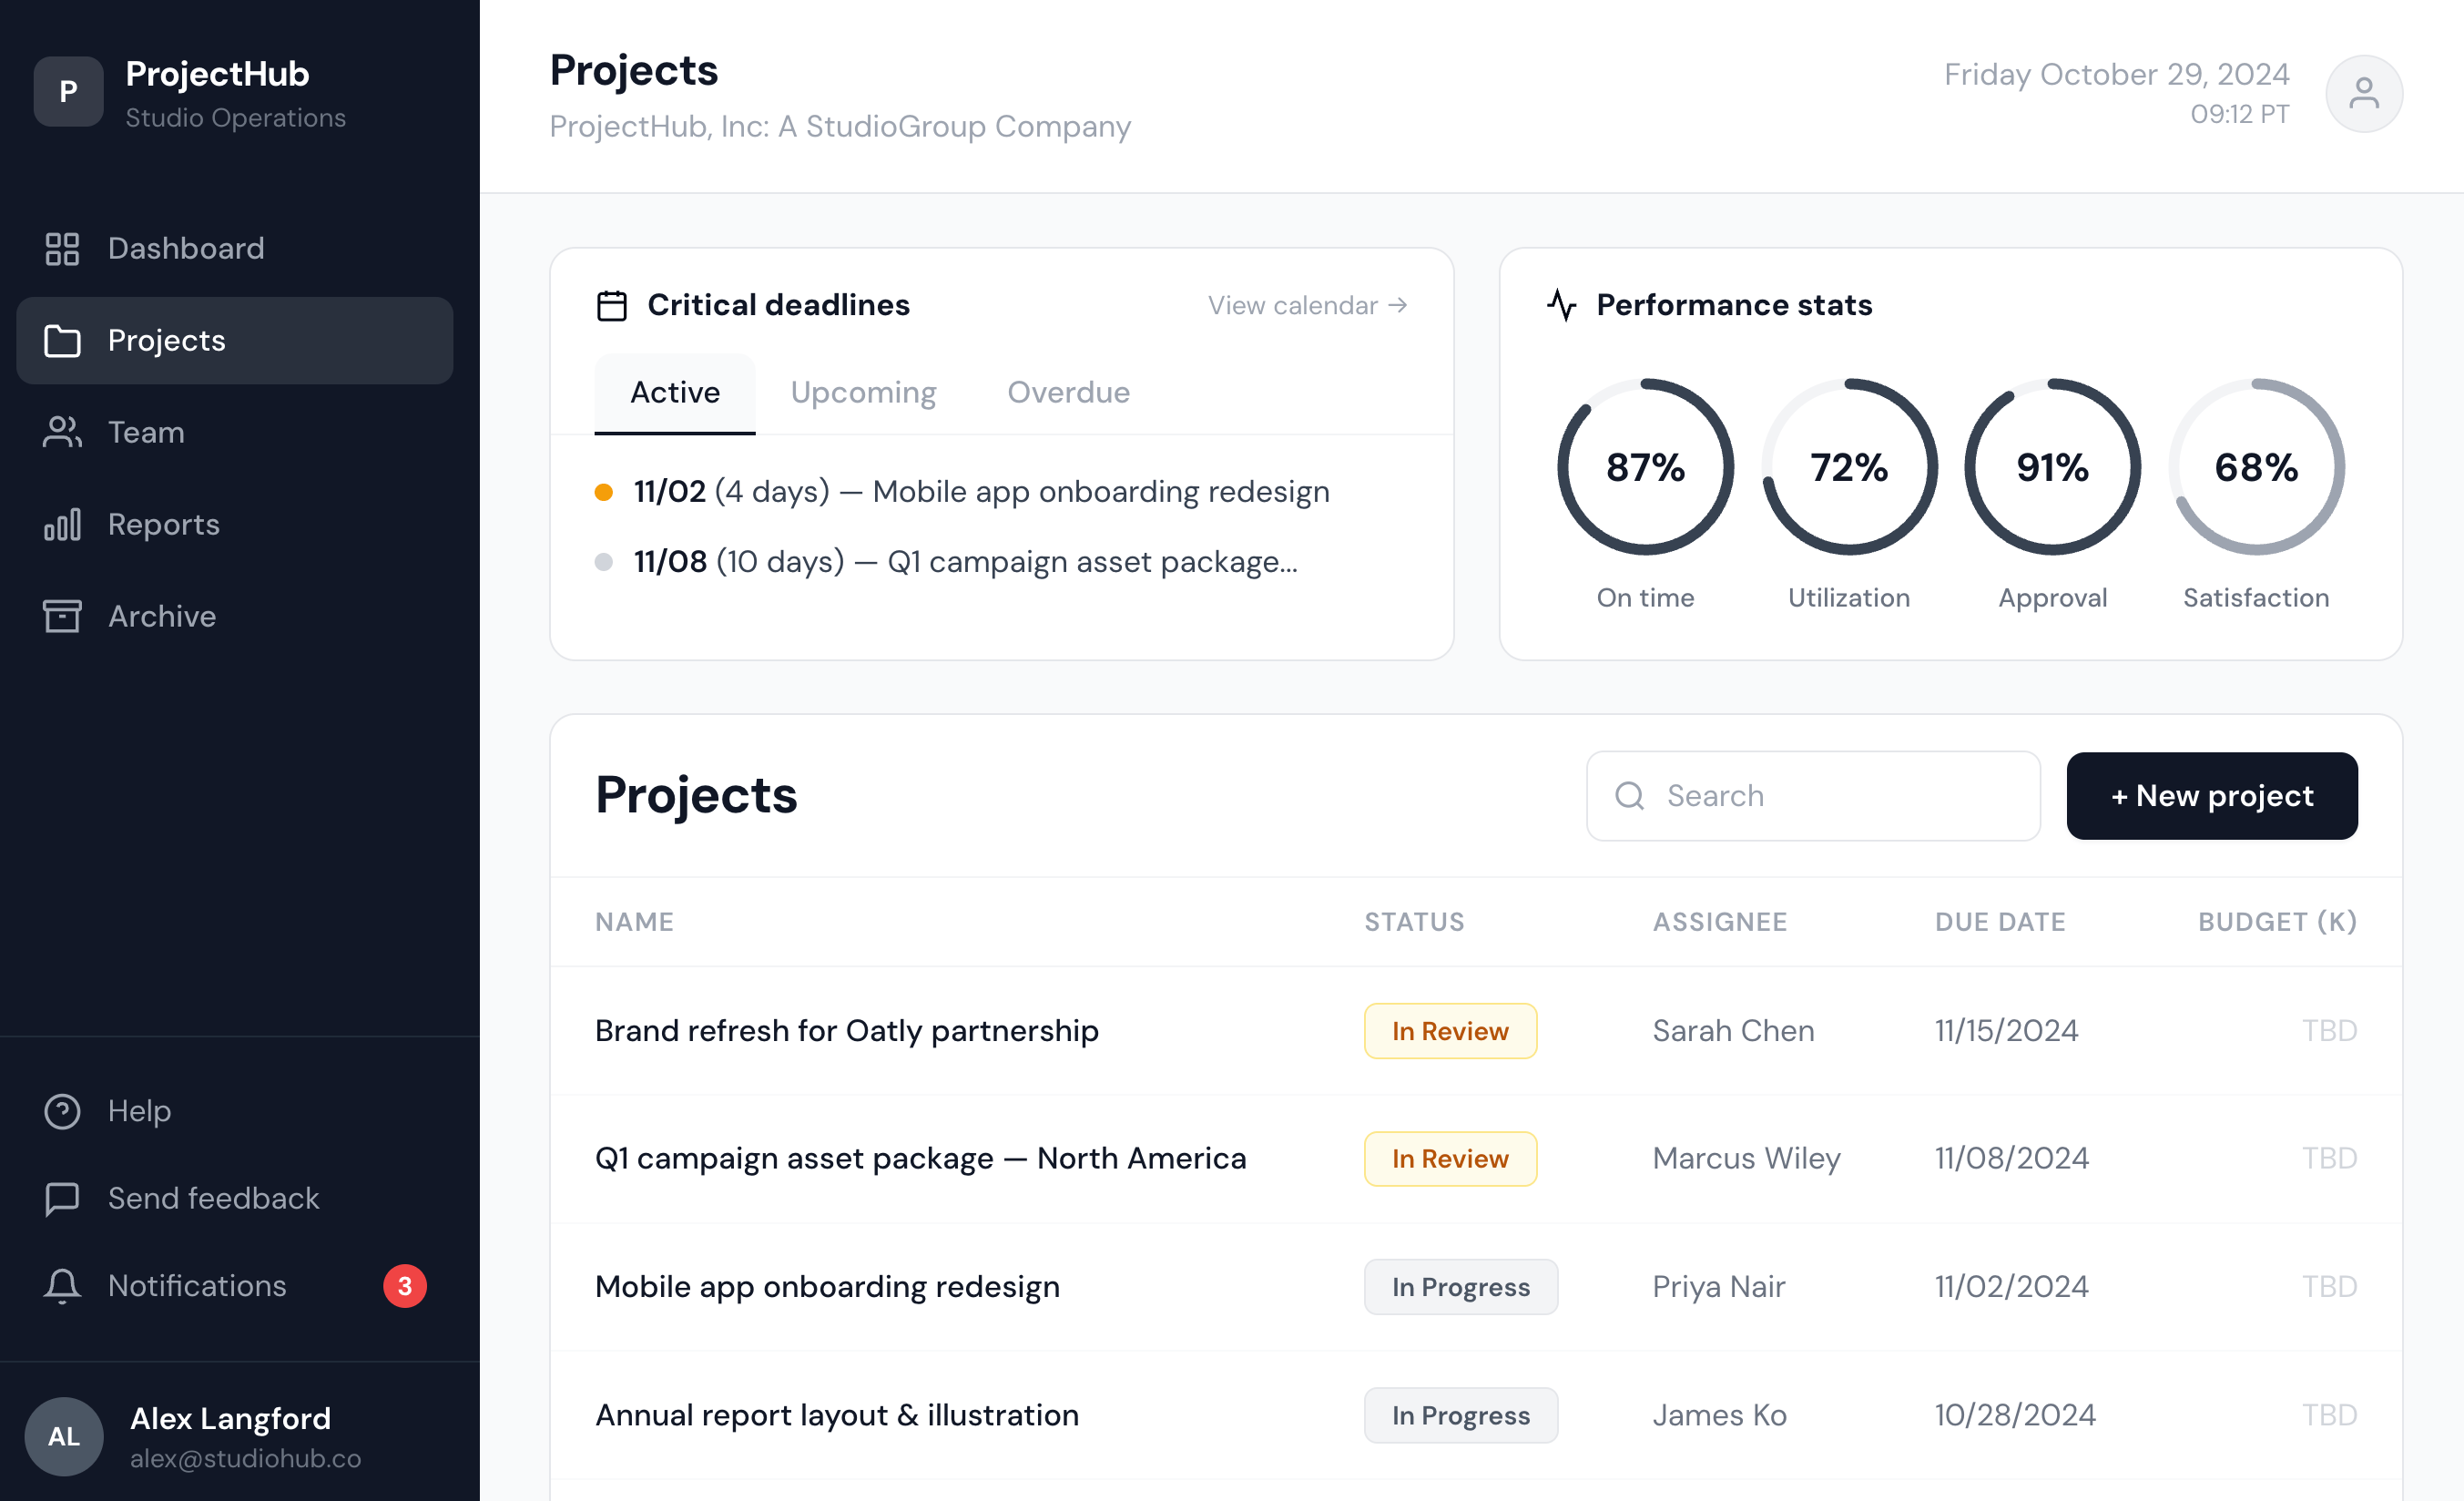The height and width of the screenshot is (1501, 2464).
Task: Open the Team section icon
Action: click(63, 432)
